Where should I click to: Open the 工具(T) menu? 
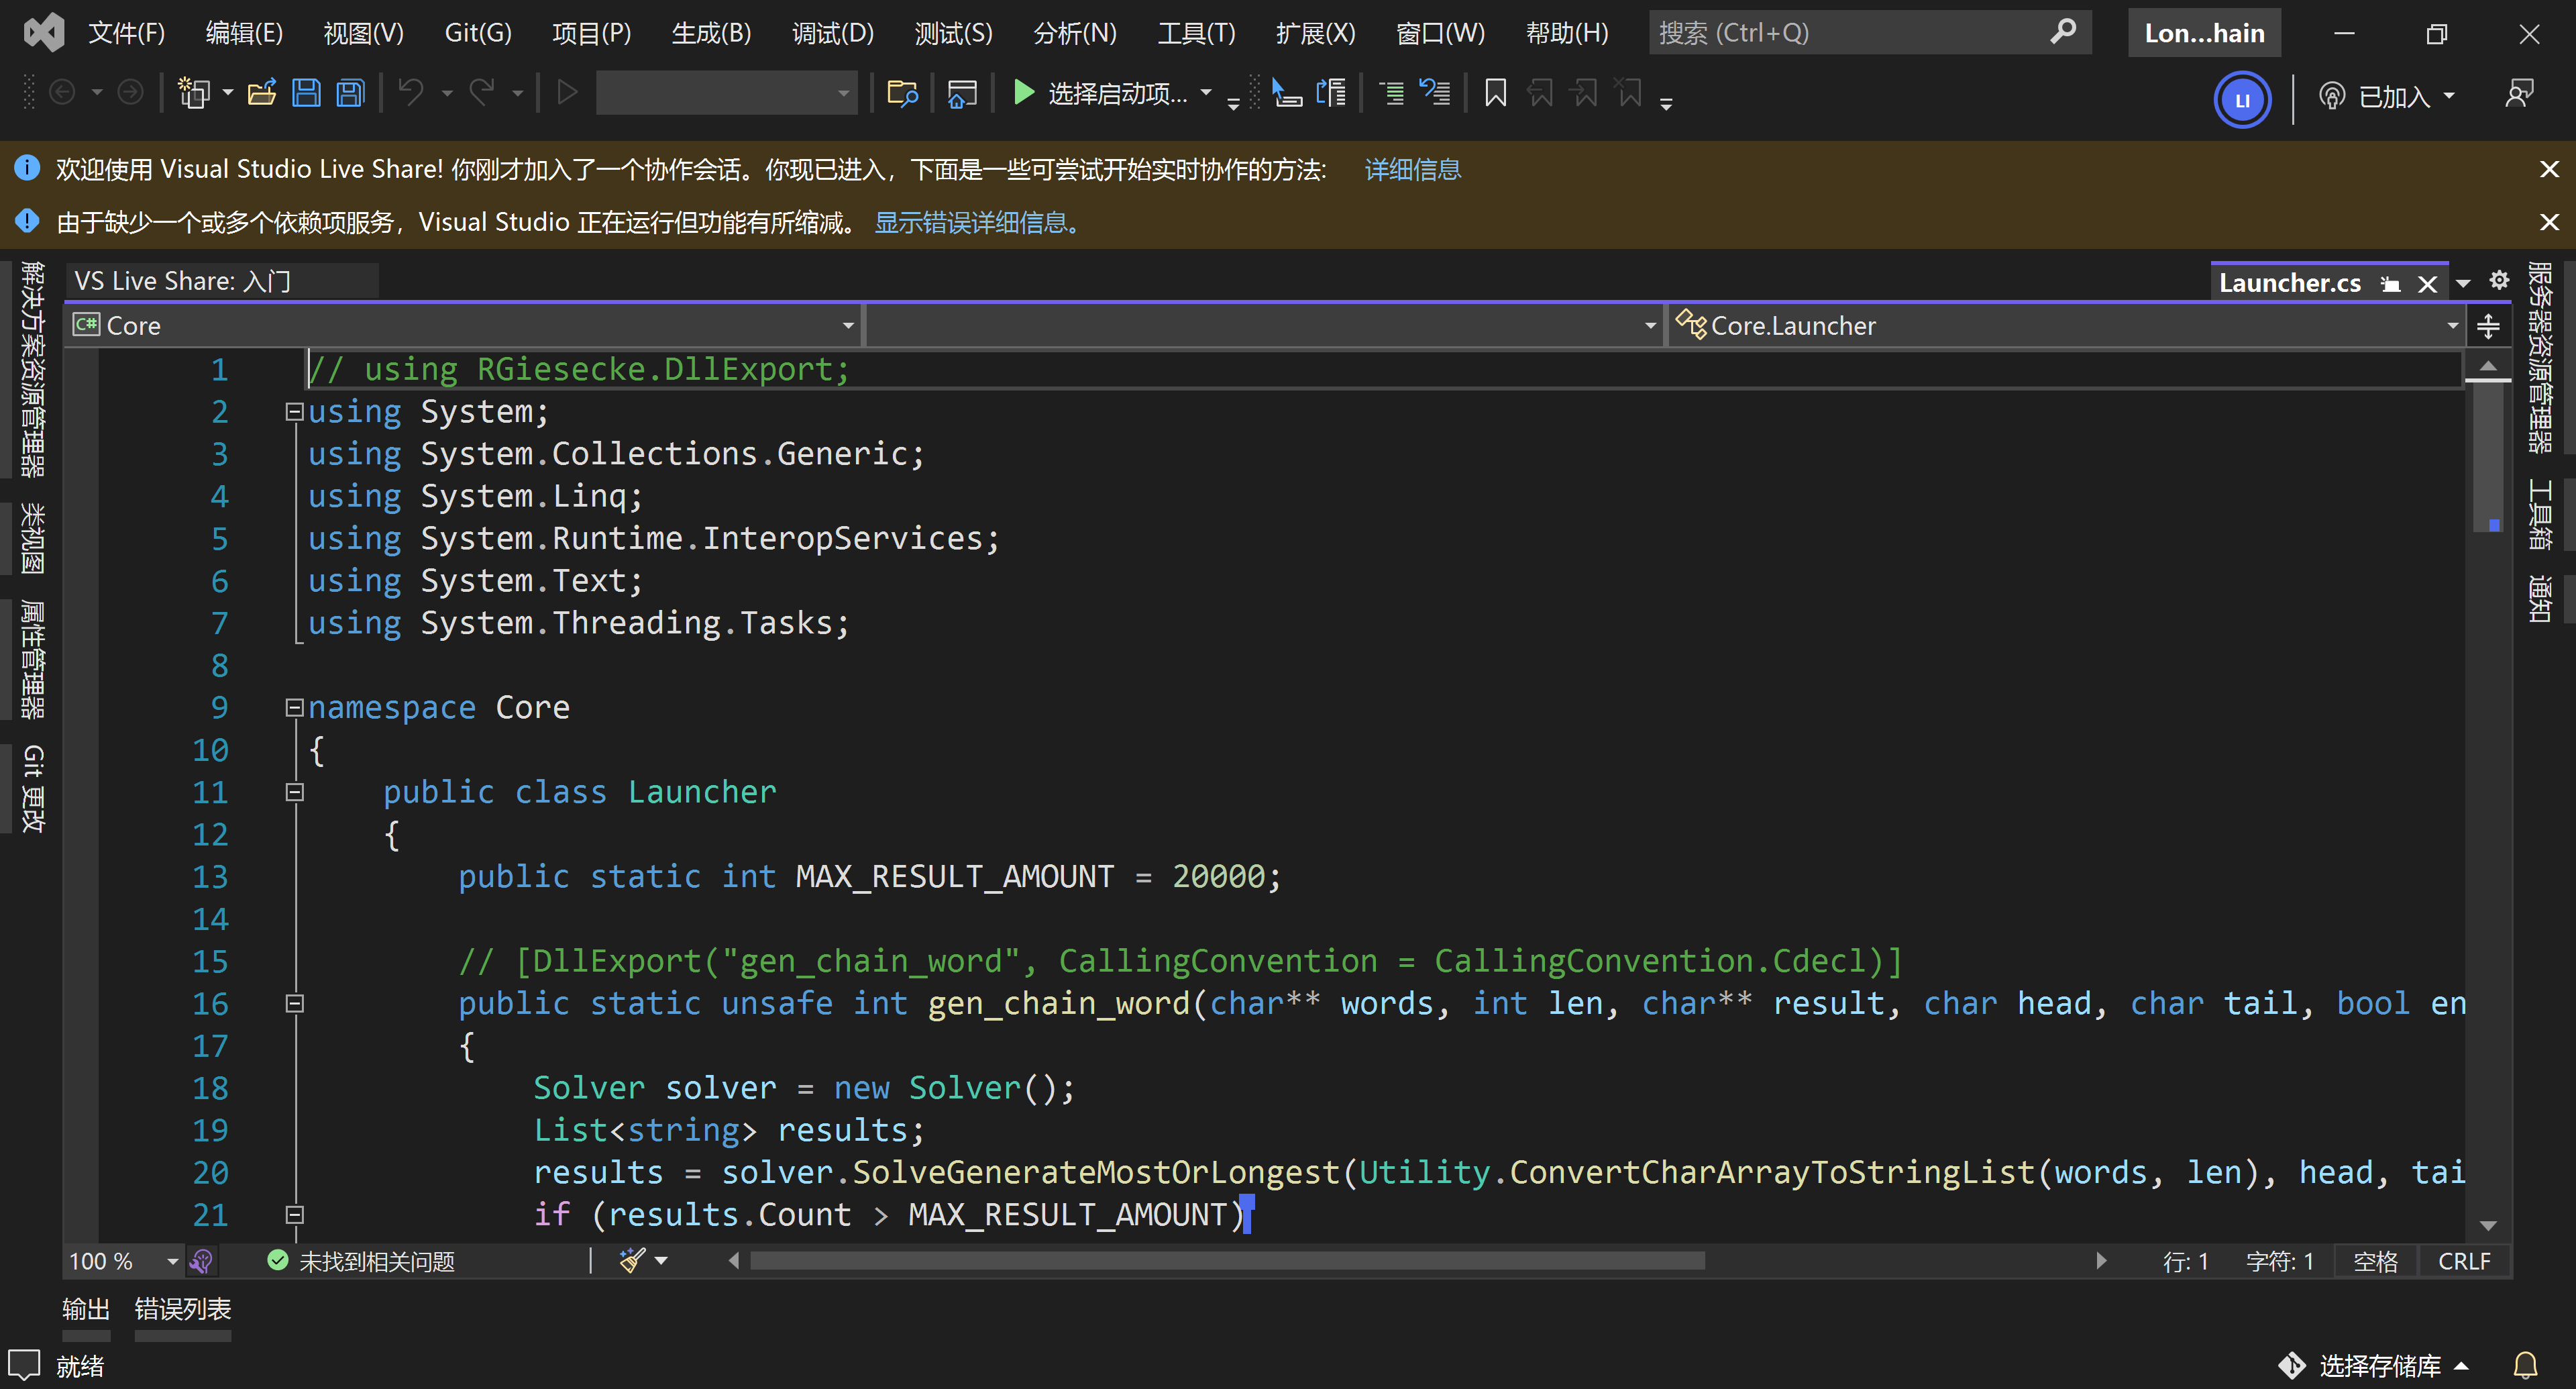tap(1196, 33)
